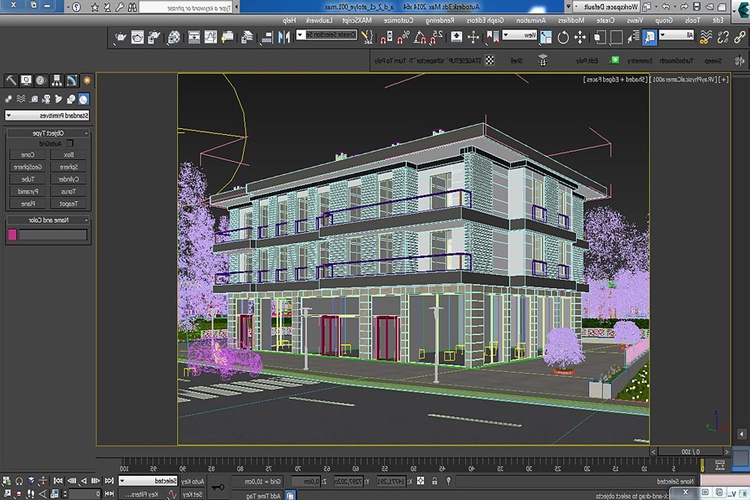Toggle Percent Snap
Screen dimensions: 750x500
pos(403,37)
